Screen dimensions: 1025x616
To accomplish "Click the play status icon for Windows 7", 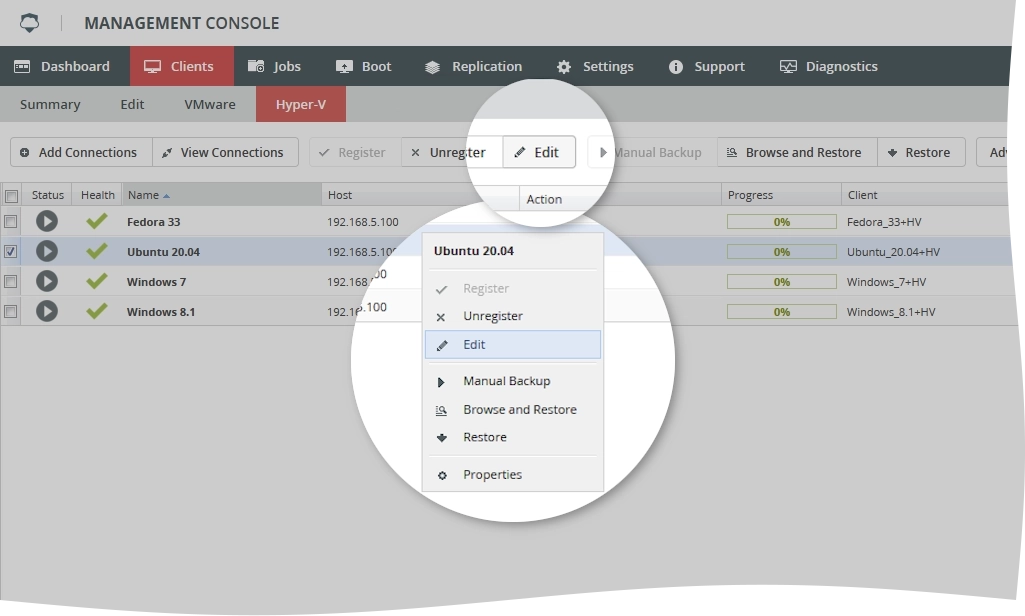I will 46,281.
